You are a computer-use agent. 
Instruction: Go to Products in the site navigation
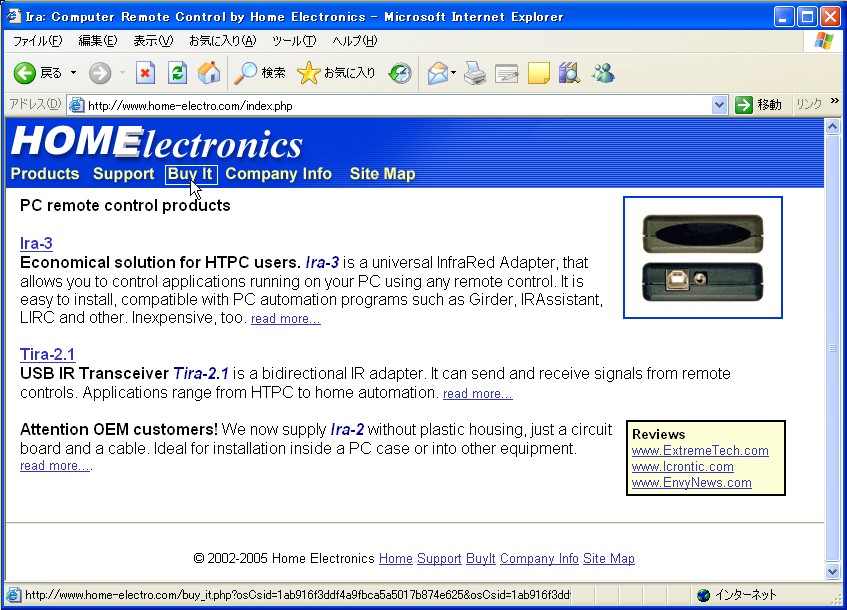[x=45, y=174]
